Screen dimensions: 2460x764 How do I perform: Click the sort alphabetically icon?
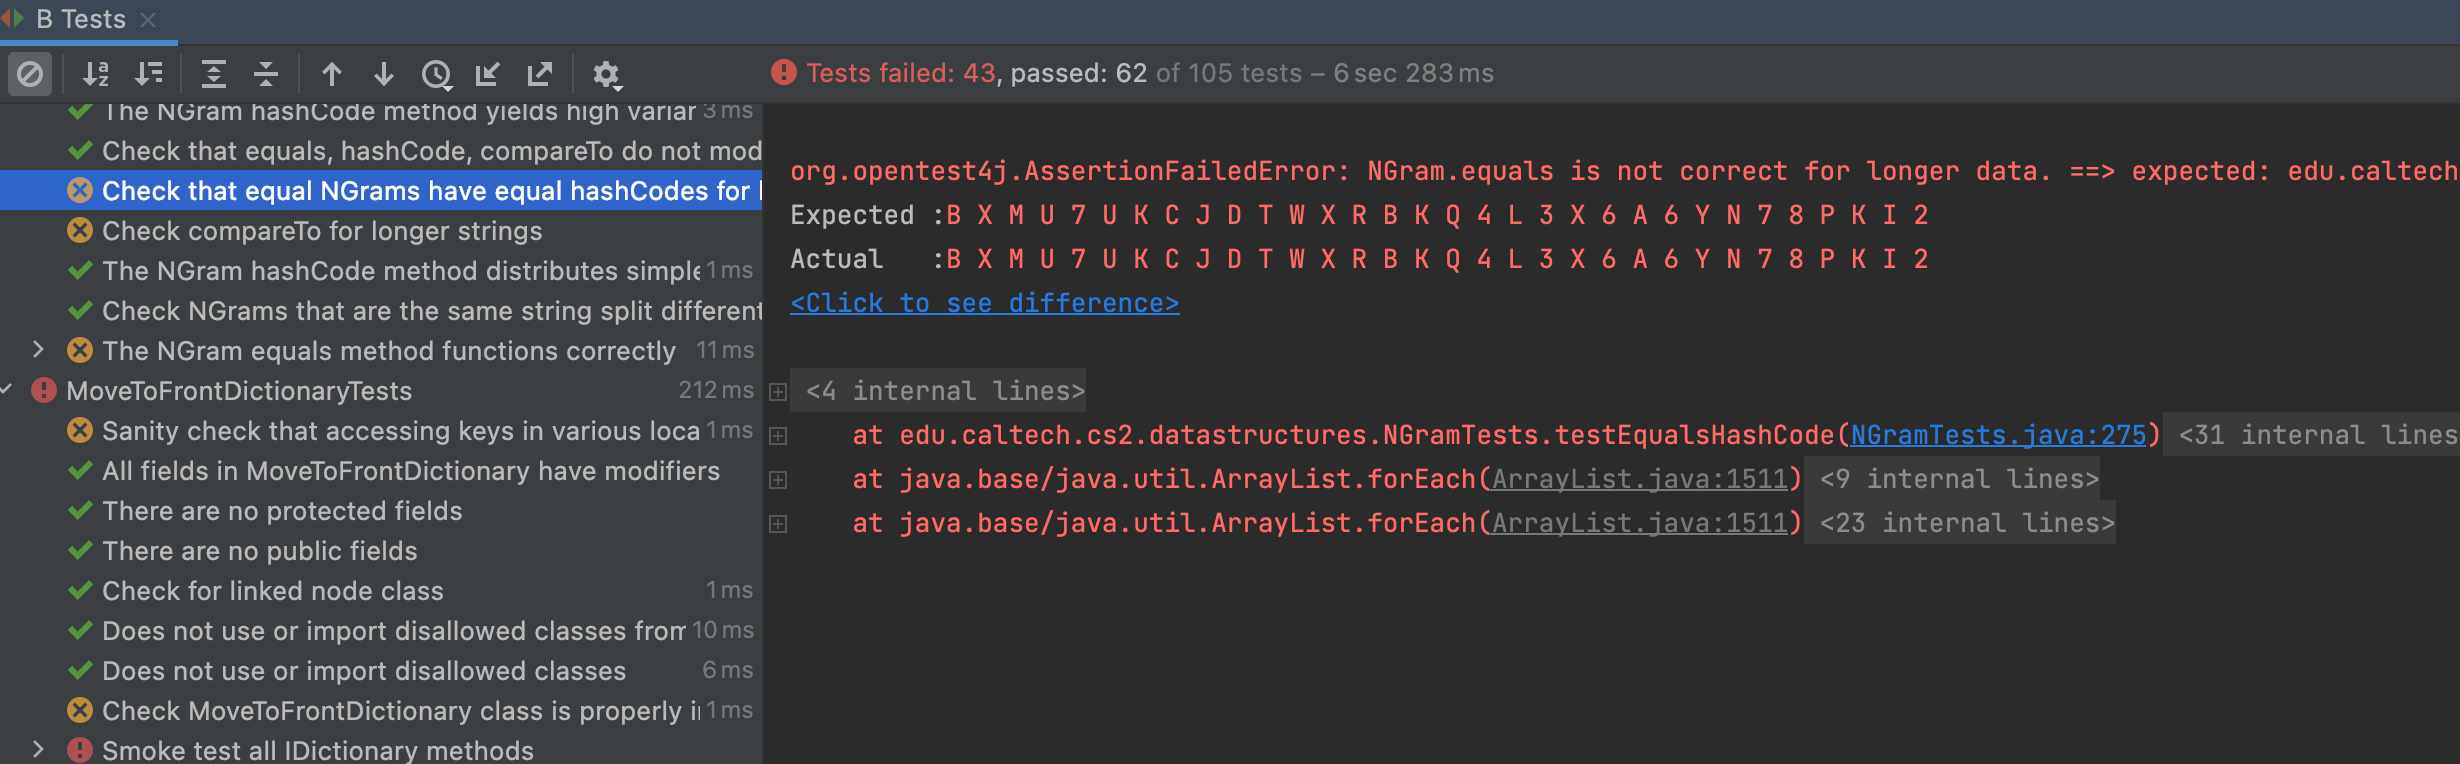(x=96, y=74)
